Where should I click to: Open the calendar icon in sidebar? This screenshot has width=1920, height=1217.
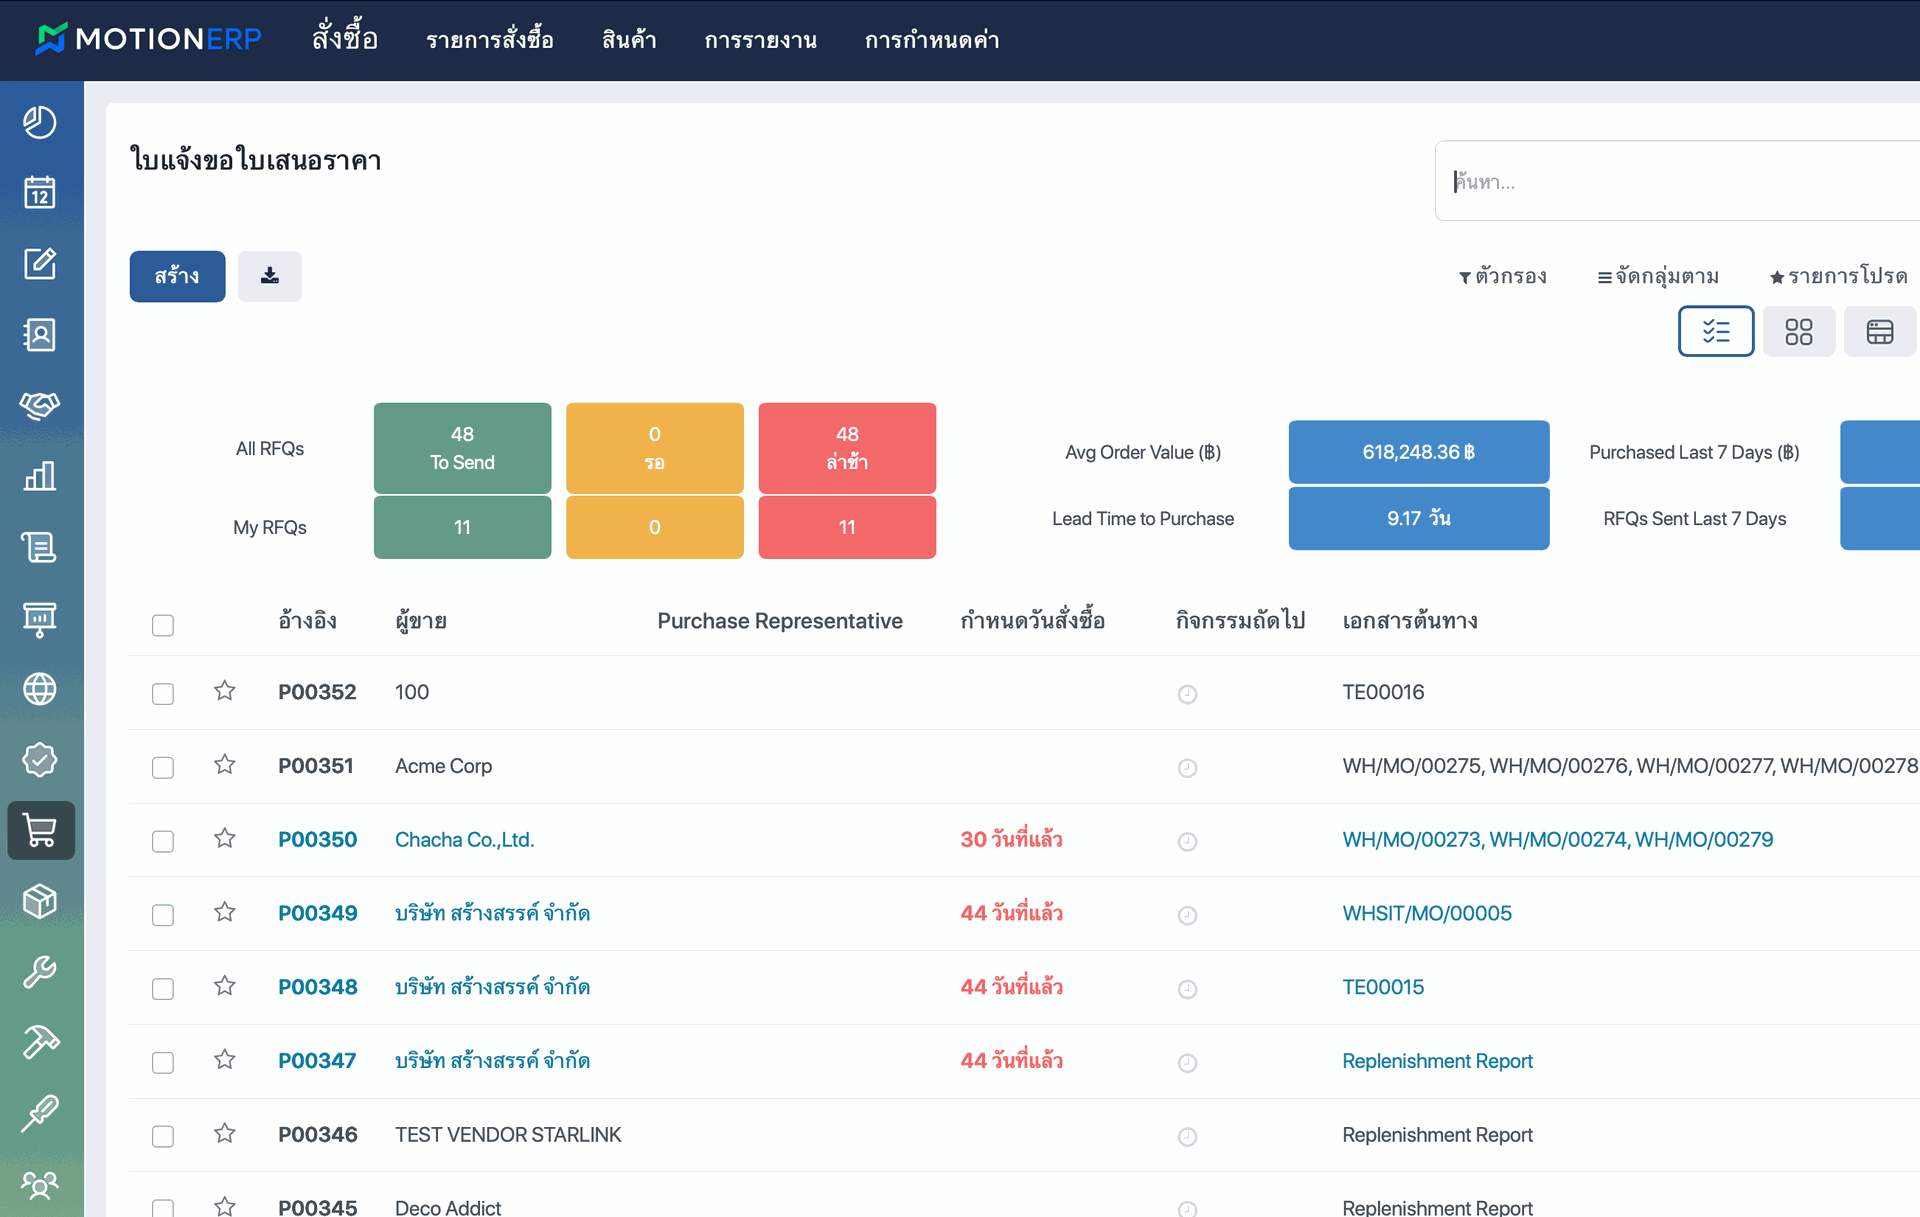click(x=40, y=192)
